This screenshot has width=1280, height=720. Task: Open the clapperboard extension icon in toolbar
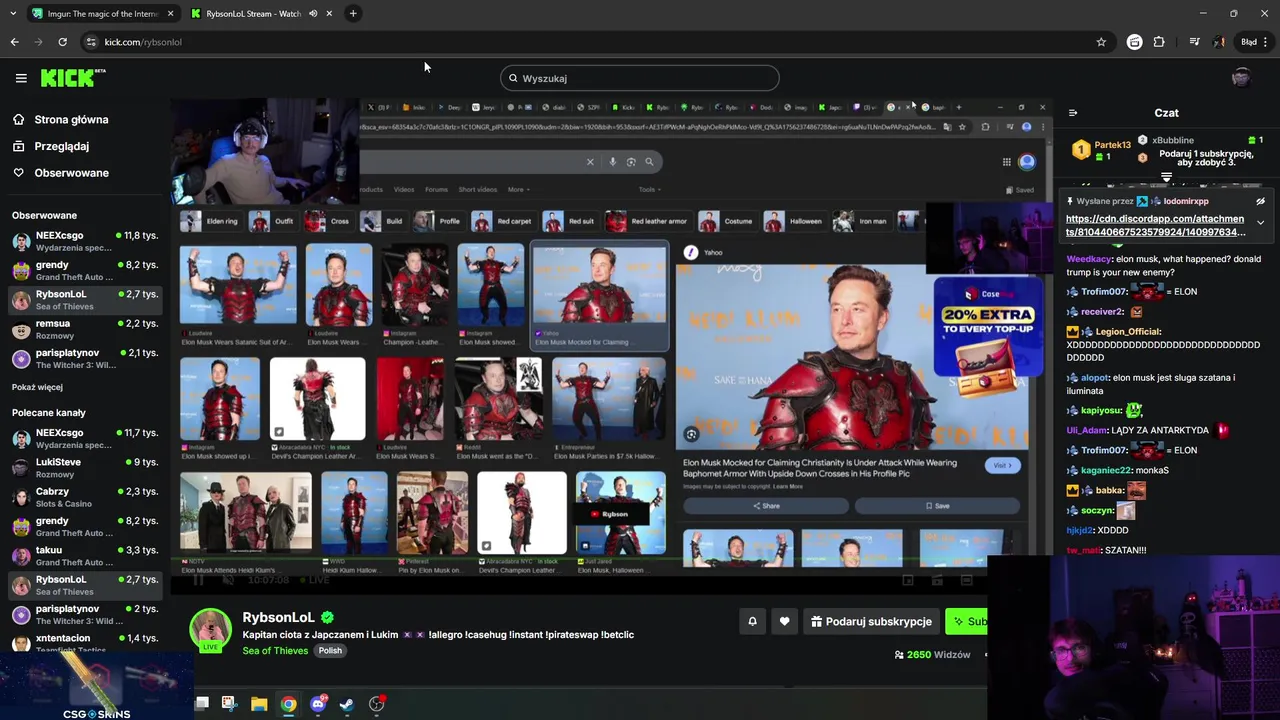1134,42
